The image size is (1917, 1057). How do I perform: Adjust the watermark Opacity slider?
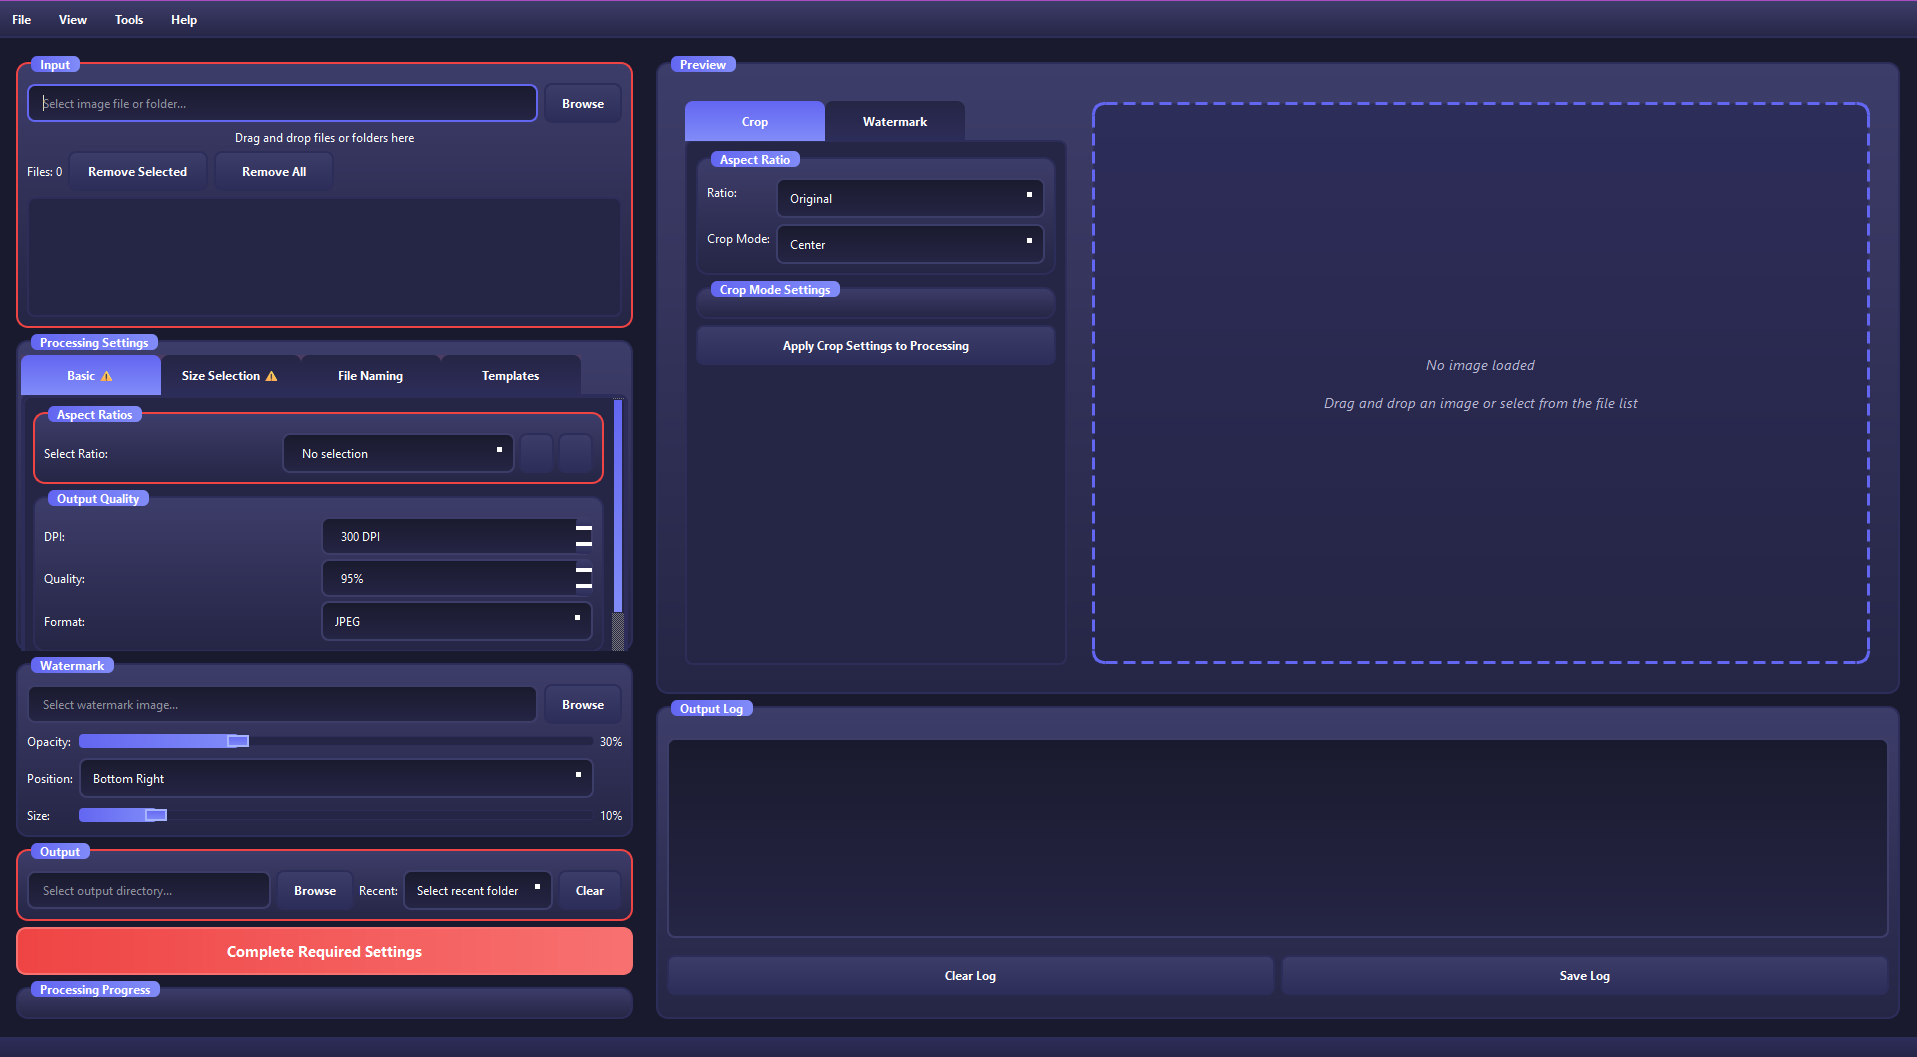pyautogui.click(x=236, y=741)
